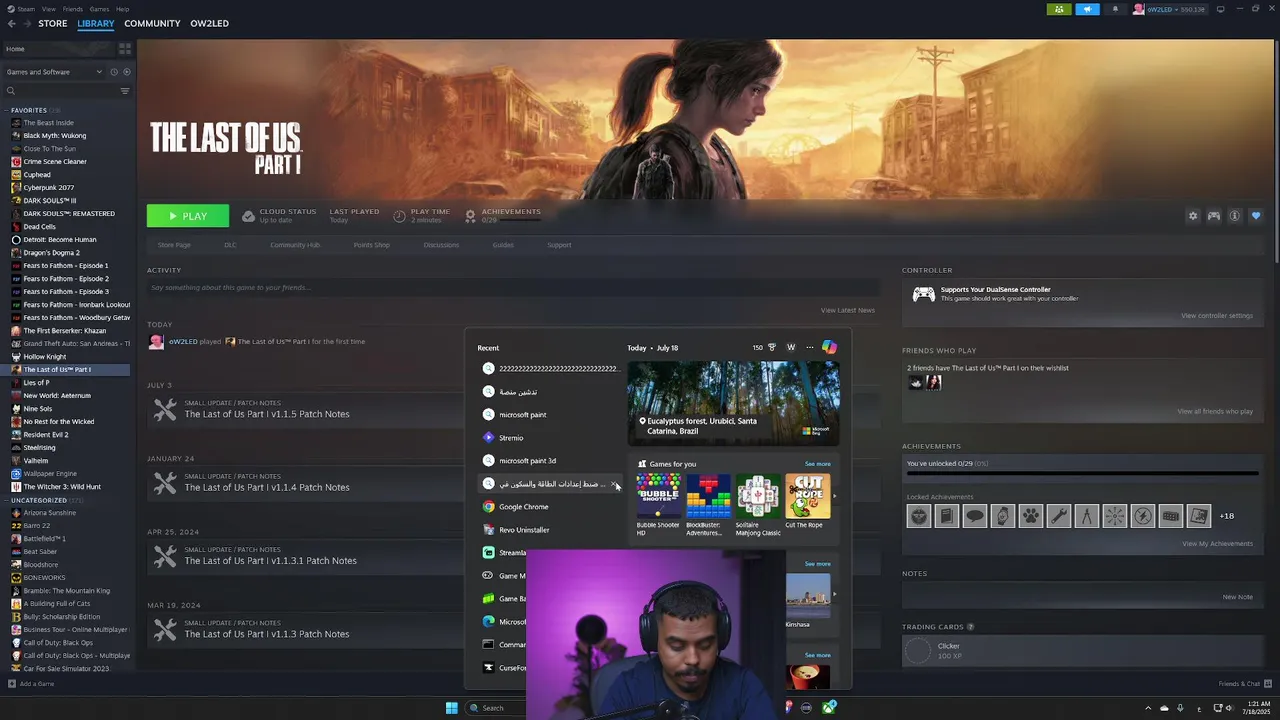Open the Guides link

pyautogui.click(x=503, y=245)
